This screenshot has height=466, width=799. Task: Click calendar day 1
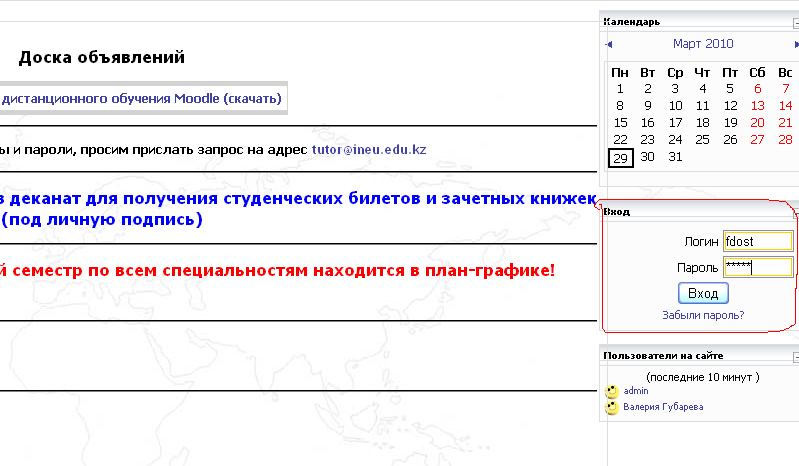620,89
